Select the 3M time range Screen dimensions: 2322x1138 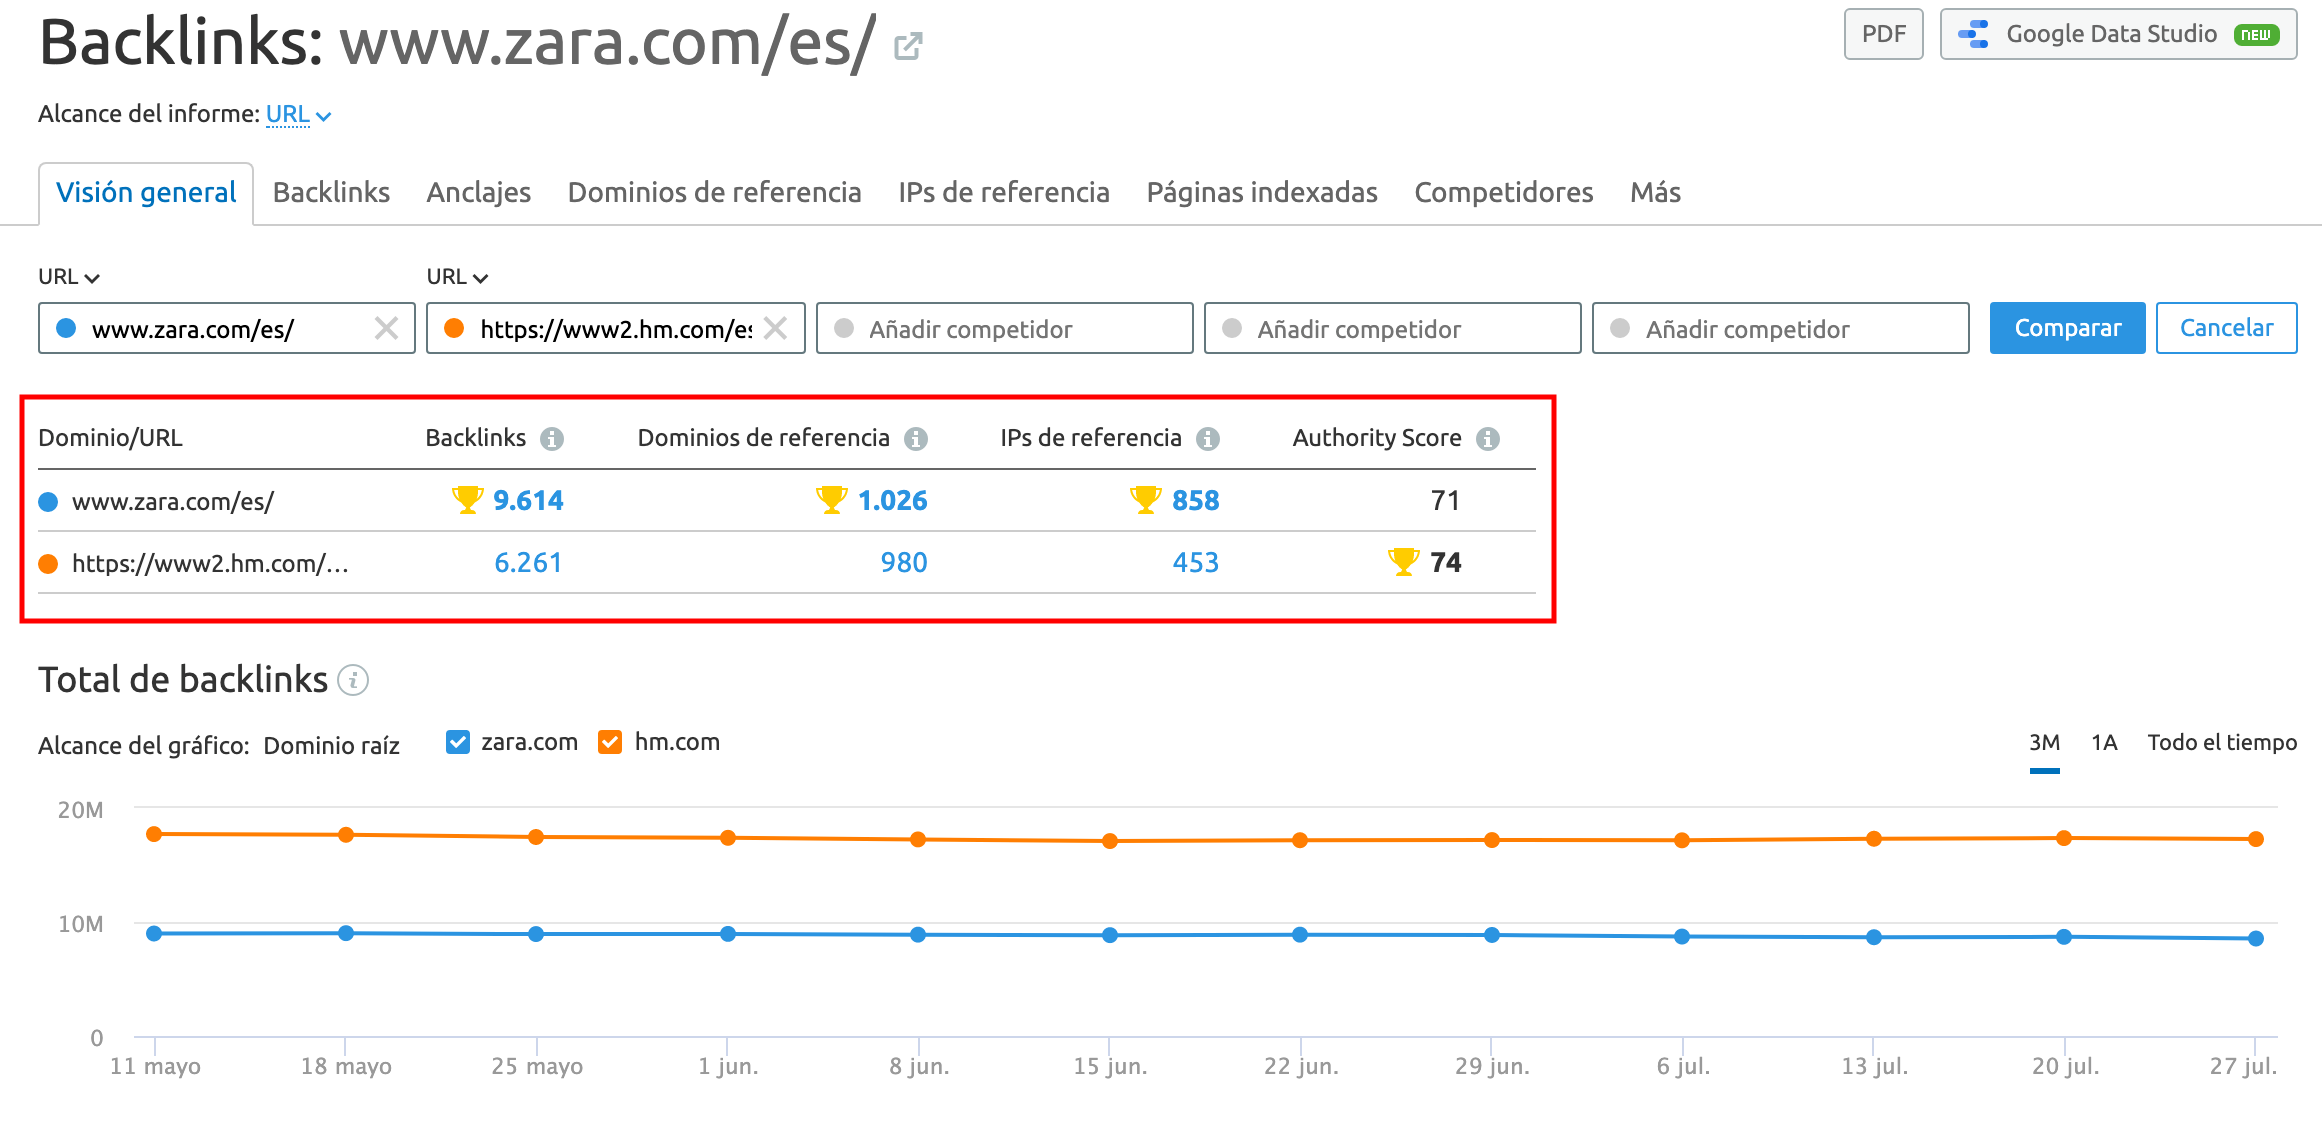(x=2044, y=743)
